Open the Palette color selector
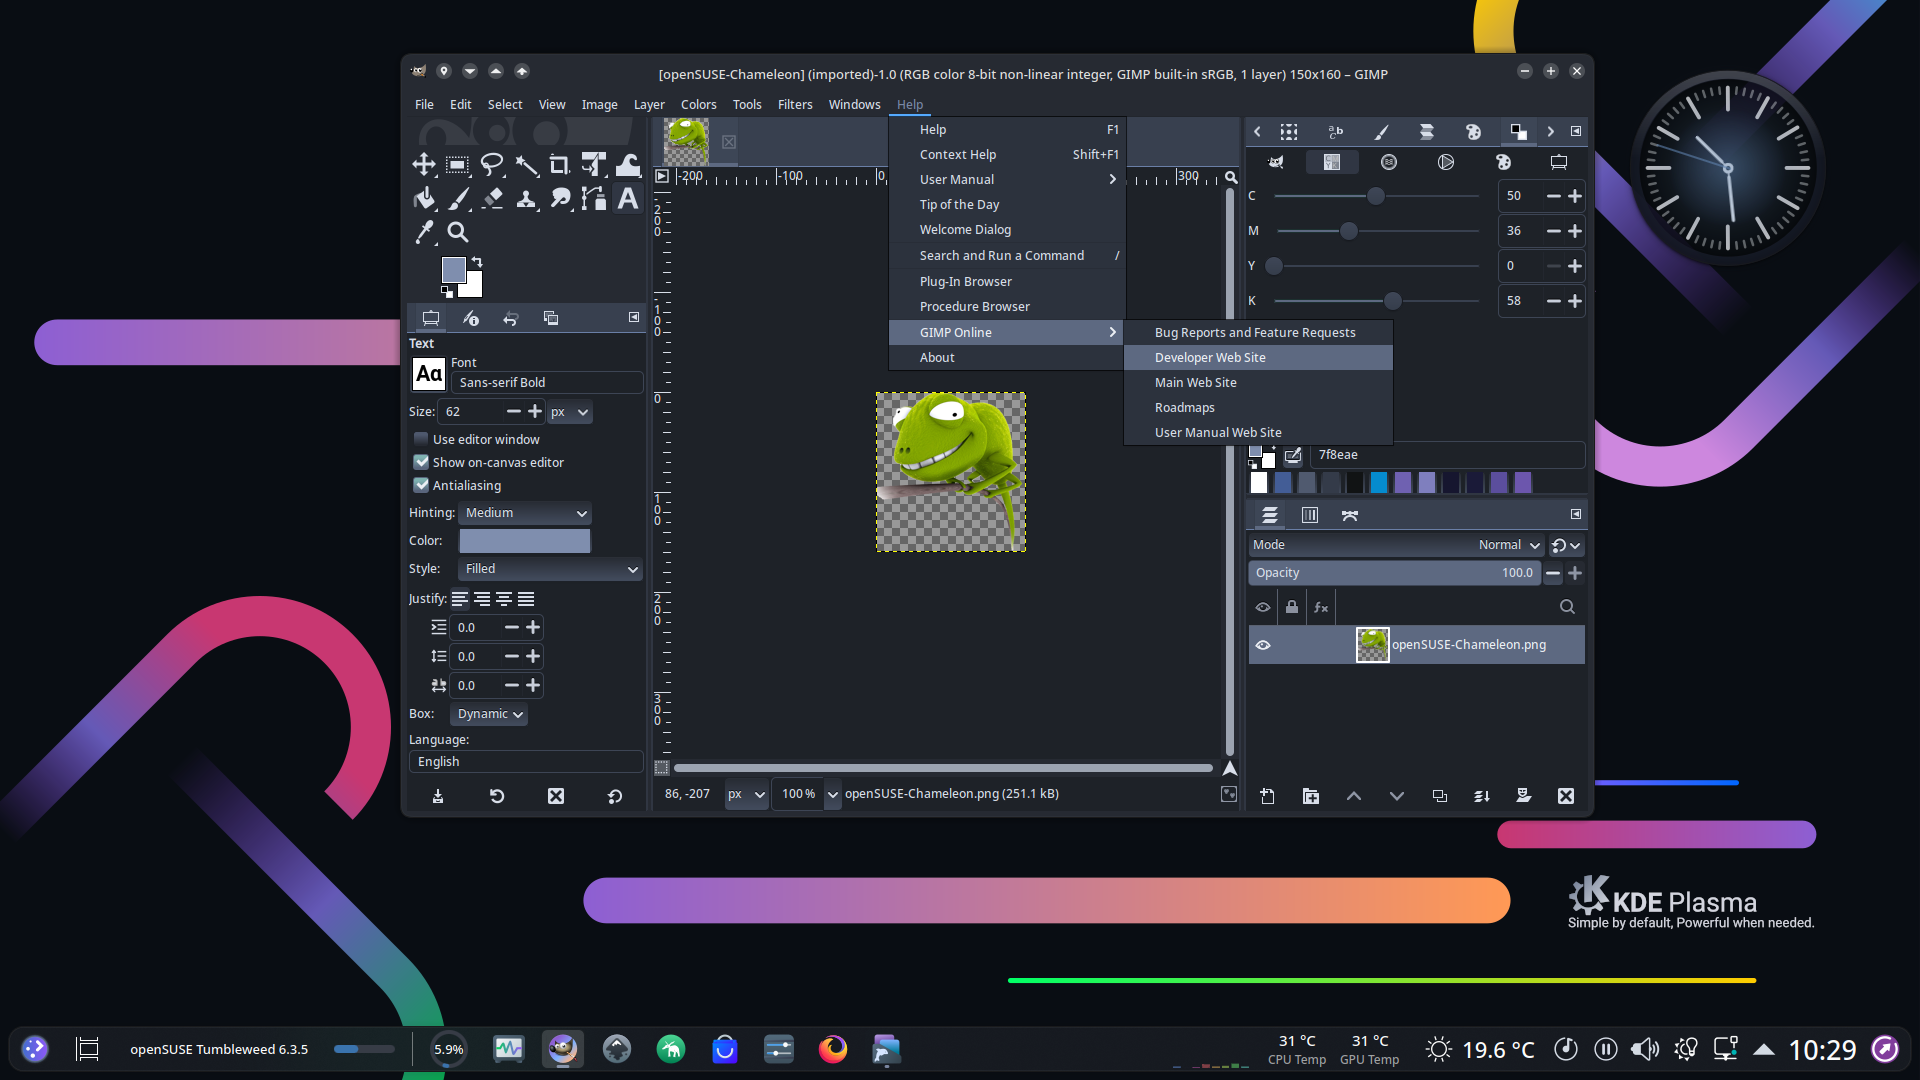 [x=1503, y=162]
